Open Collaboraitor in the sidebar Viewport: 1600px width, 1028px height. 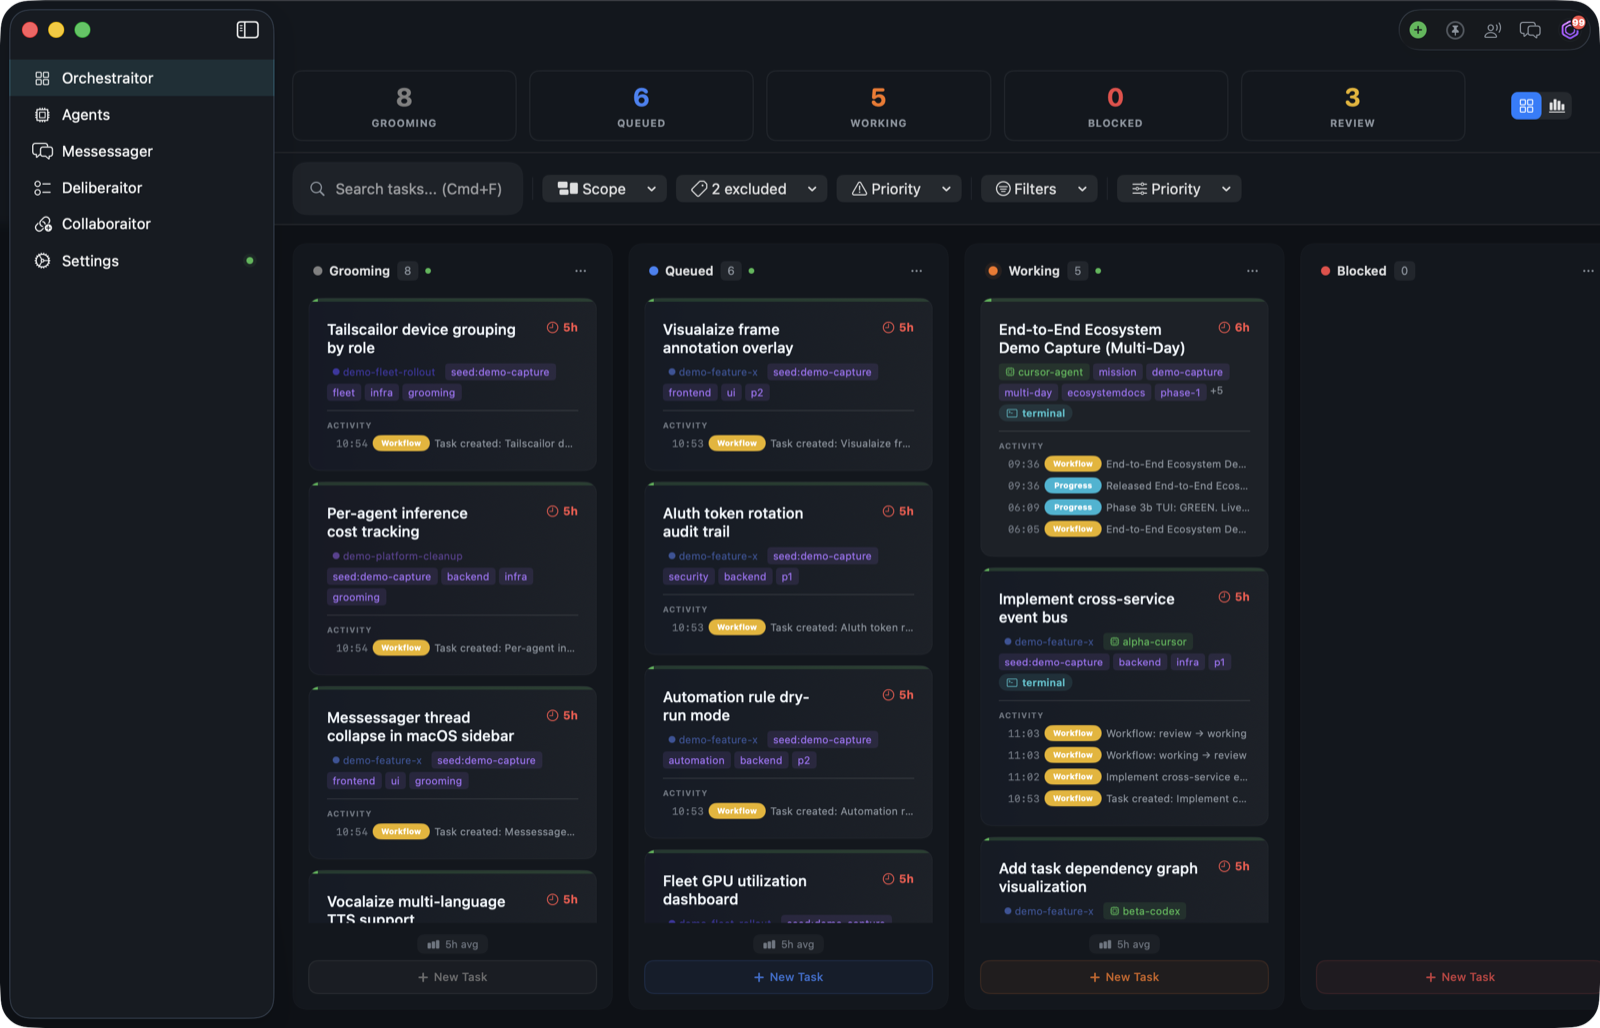(142, 224)
